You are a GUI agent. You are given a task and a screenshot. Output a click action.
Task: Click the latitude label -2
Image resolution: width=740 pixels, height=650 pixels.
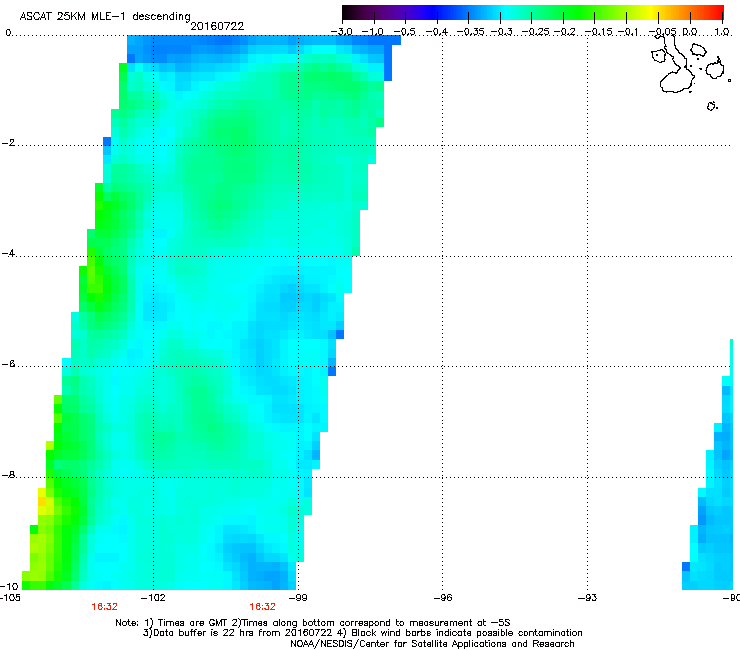(8, 143)
